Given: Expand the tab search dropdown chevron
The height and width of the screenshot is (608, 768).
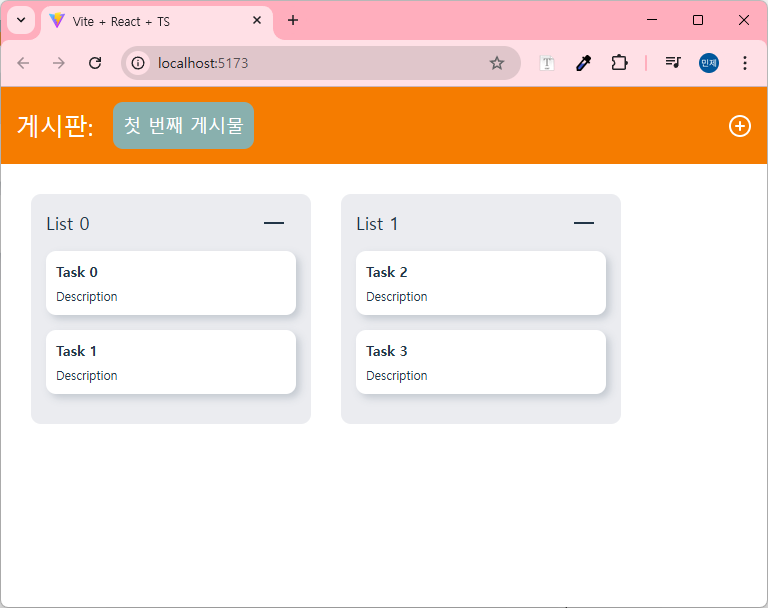Looking at the screenshot, I should tap(21, 20).
